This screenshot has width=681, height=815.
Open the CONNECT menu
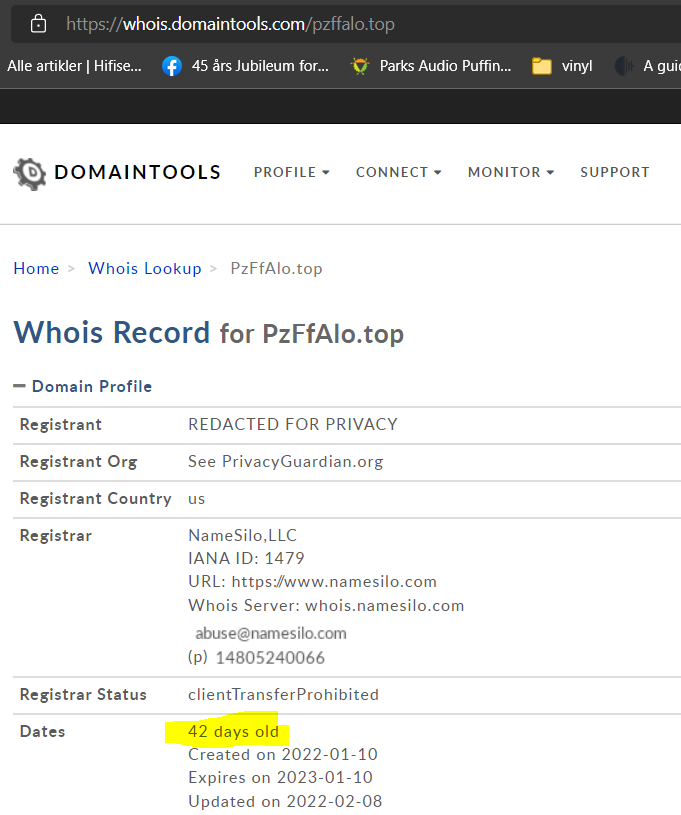click(392, 172)
